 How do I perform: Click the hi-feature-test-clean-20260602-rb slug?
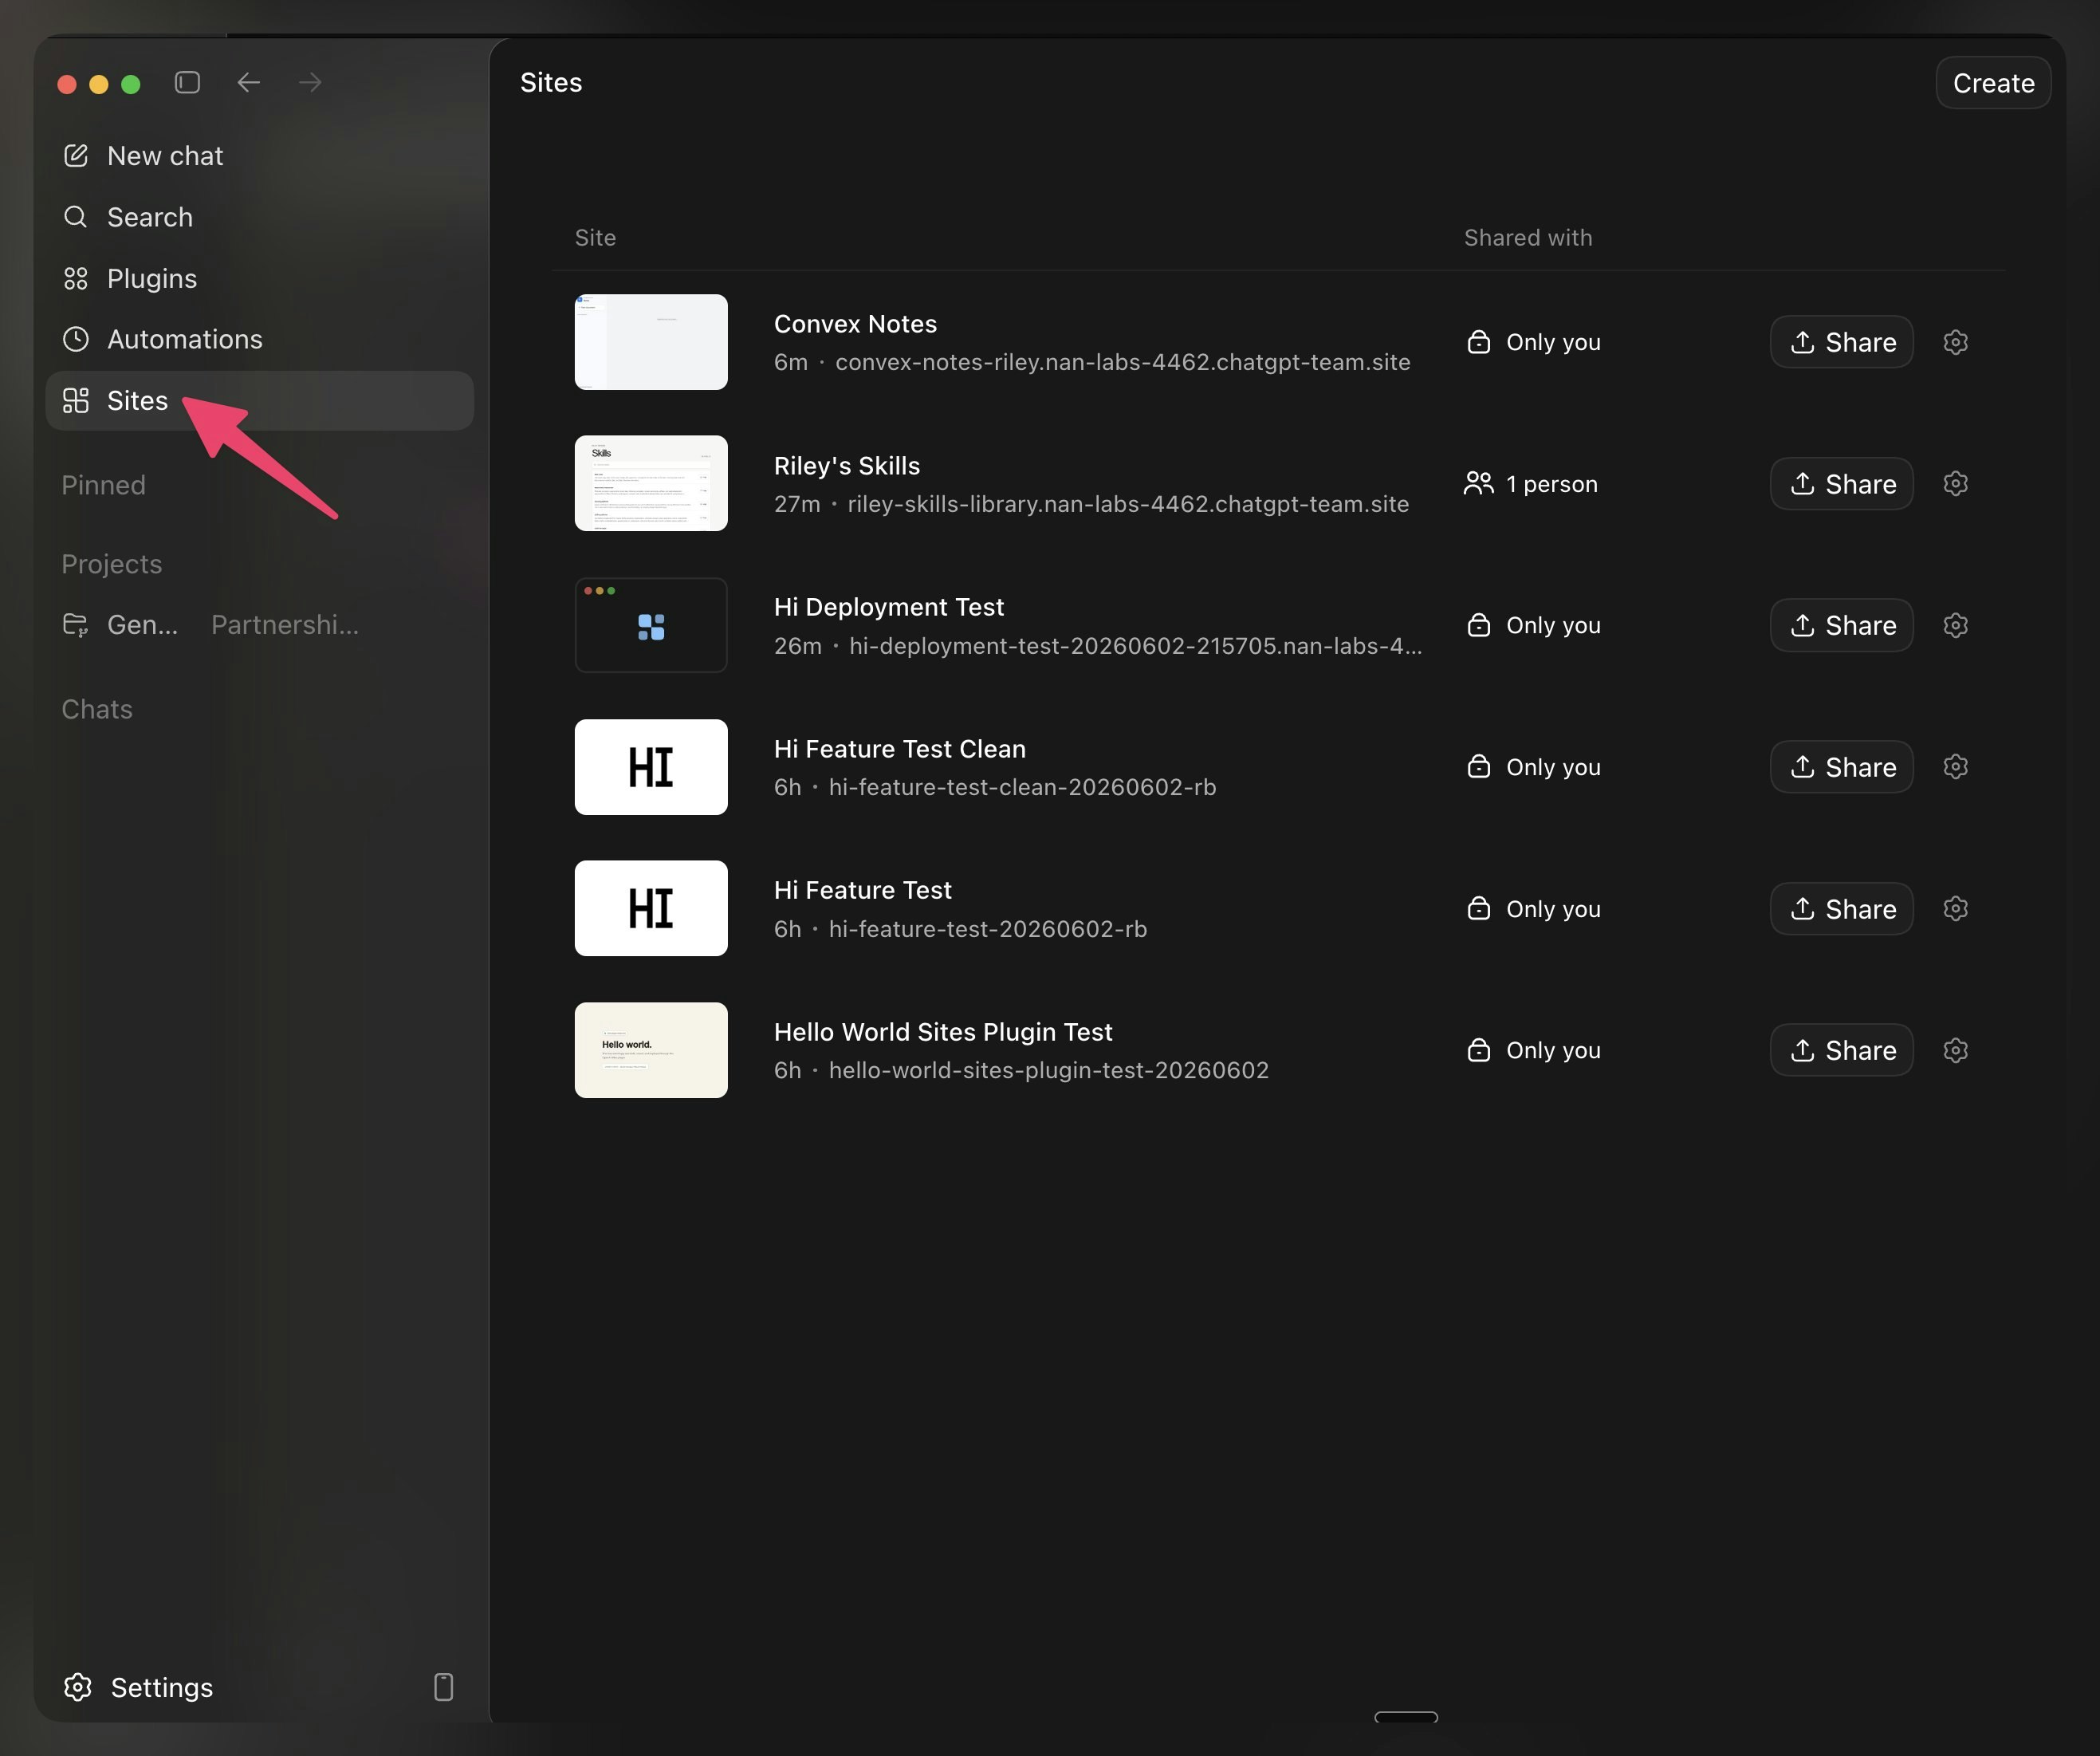1022,787
